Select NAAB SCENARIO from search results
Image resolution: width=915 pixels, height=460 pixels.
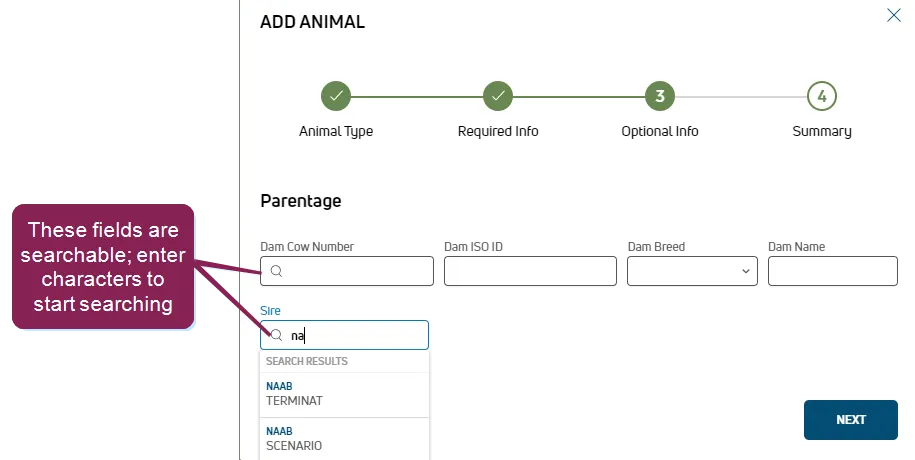(x=344, y=439)
